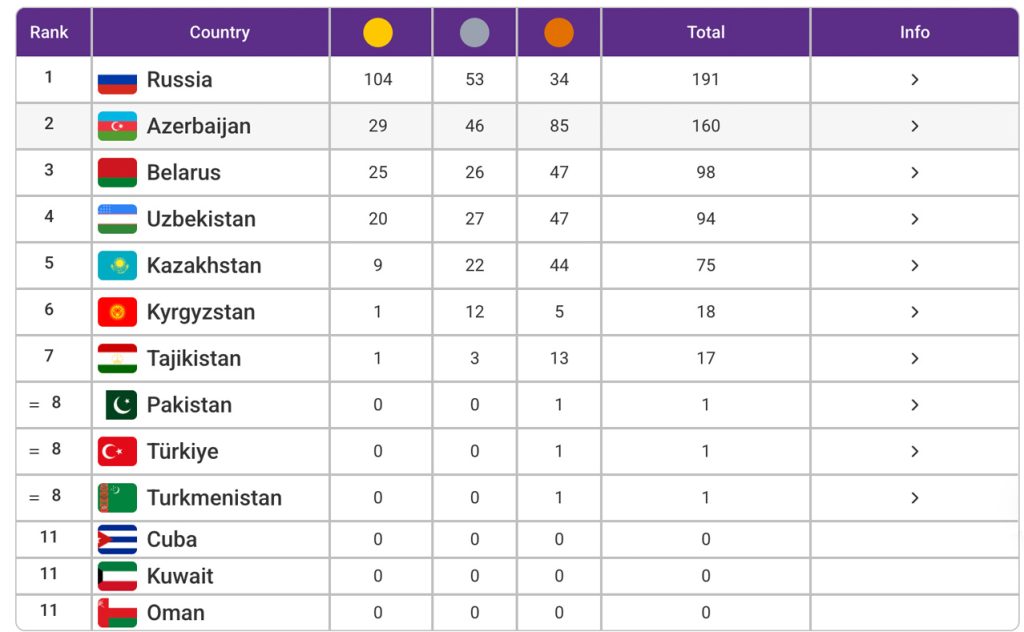
Task: Click the Cuba flag icon
Action: [117, 540]
